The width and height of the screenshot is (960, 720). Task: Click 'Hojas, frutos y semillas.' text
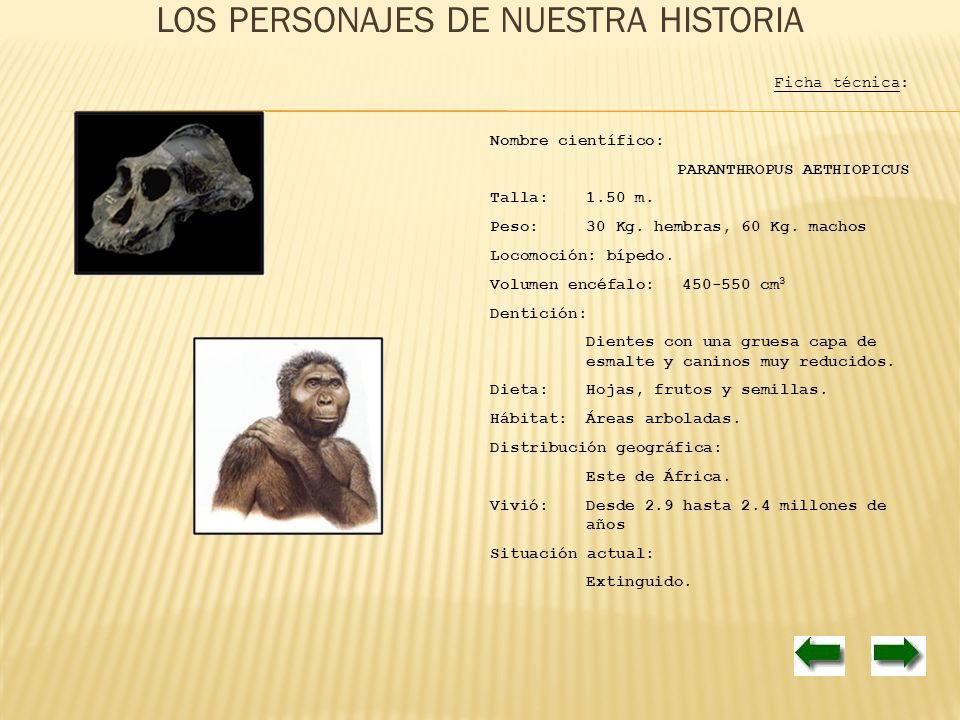tap(706, 390)
